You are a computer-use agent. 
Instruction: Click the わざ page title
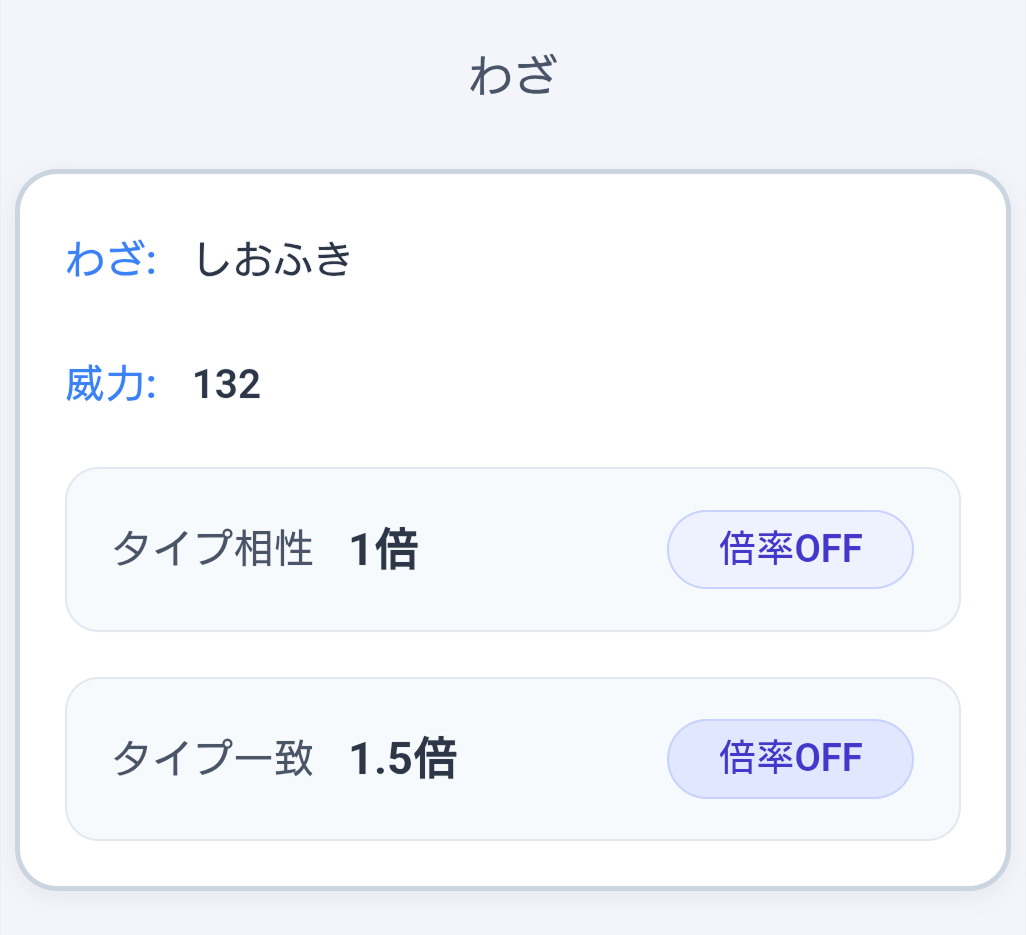point(513,74)
